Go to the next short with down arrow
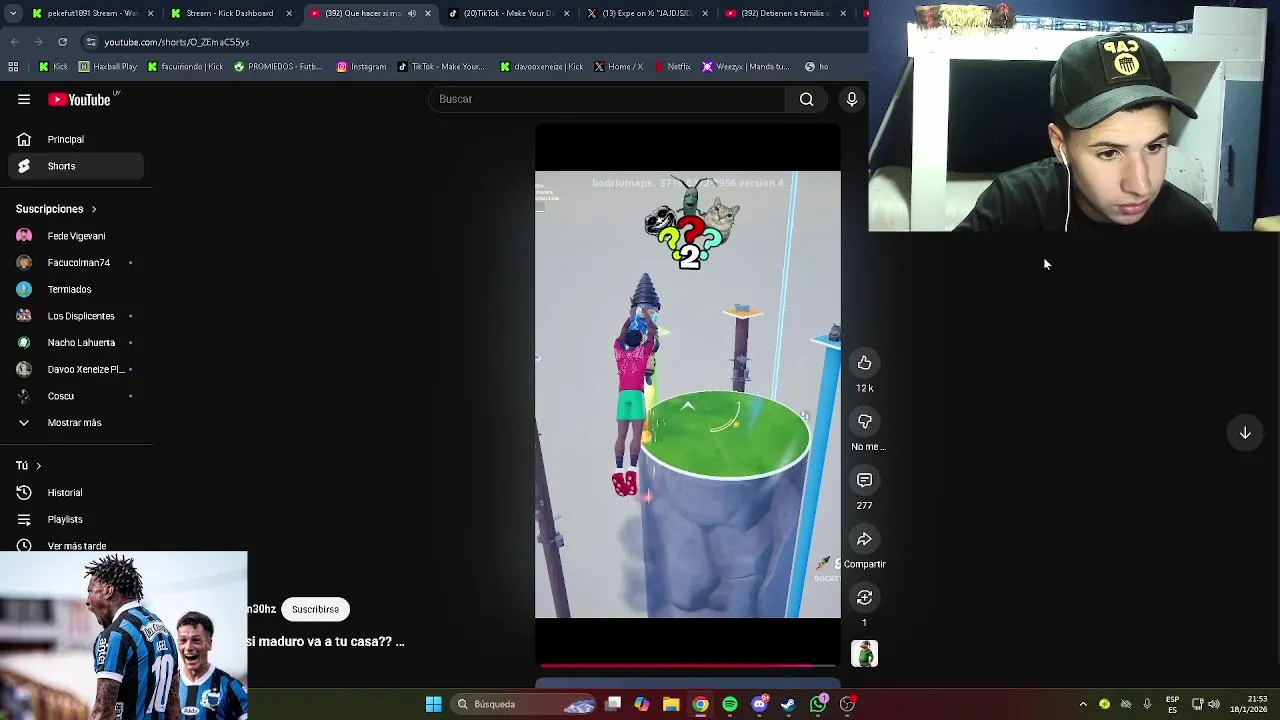Screen dimensions: 1280x720 pos(1245,433)
